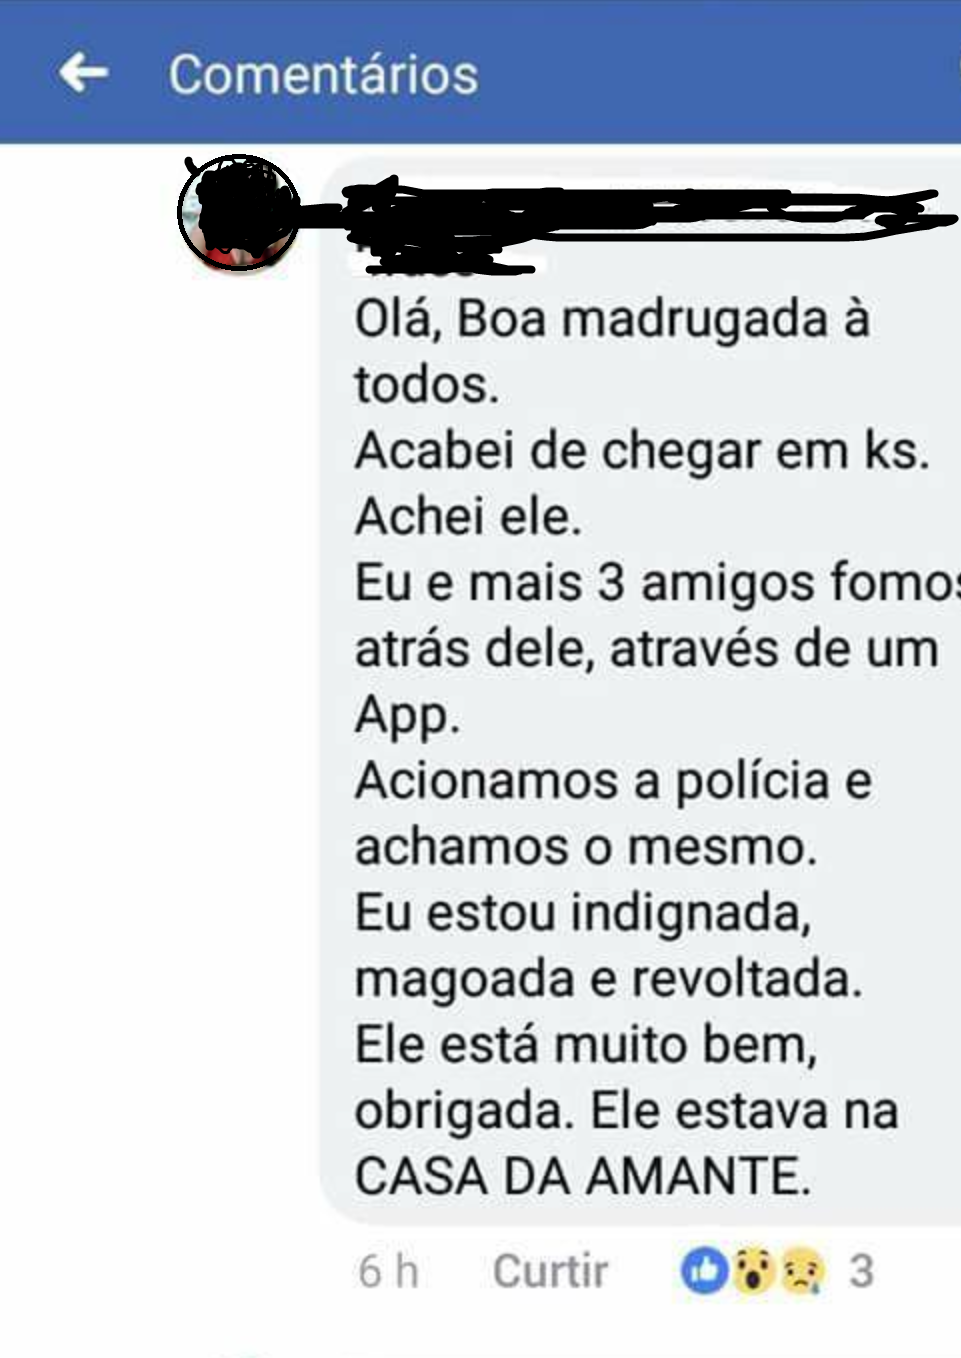Open the commenter's scribbled-out profile picture
Image resolution: width=961 pixels, height=1358 pixels.
238,213
